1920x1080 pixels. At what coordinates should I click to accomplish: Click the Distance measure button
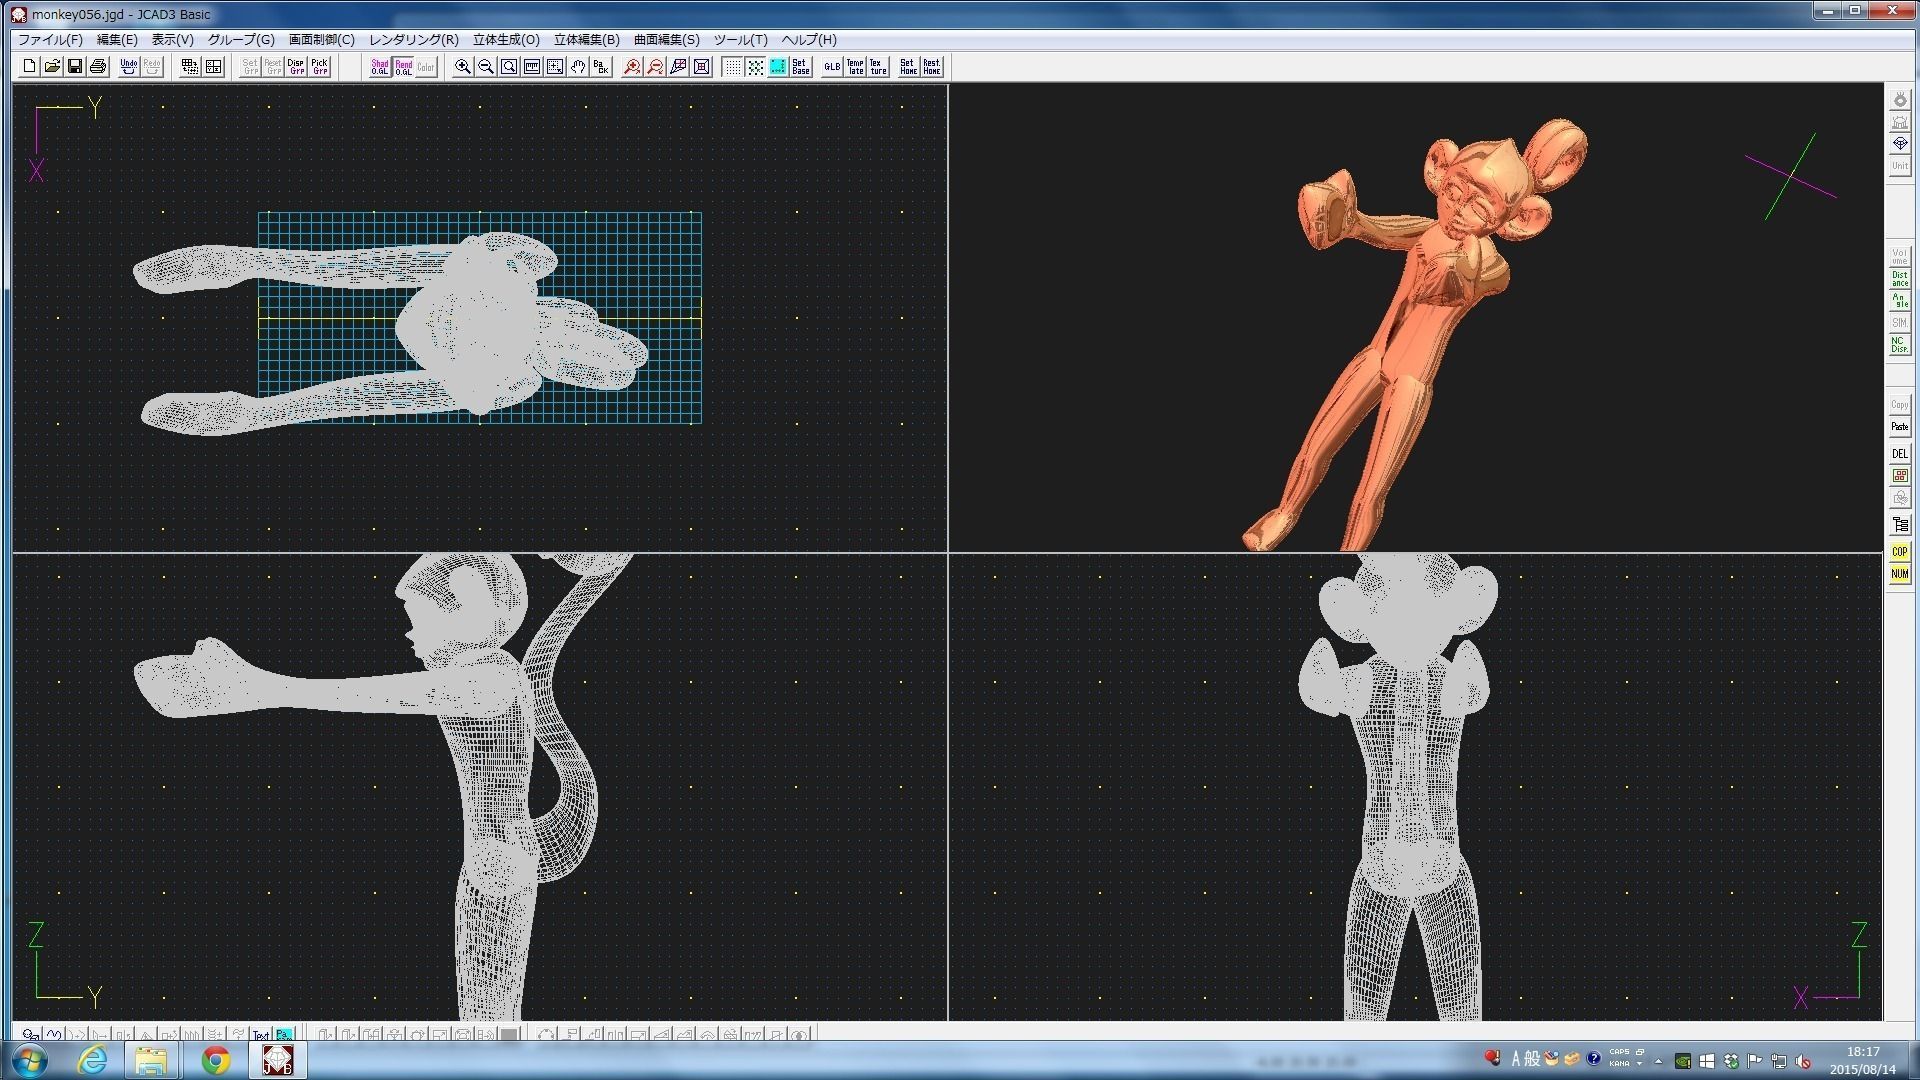click(x=1899, y=279)
